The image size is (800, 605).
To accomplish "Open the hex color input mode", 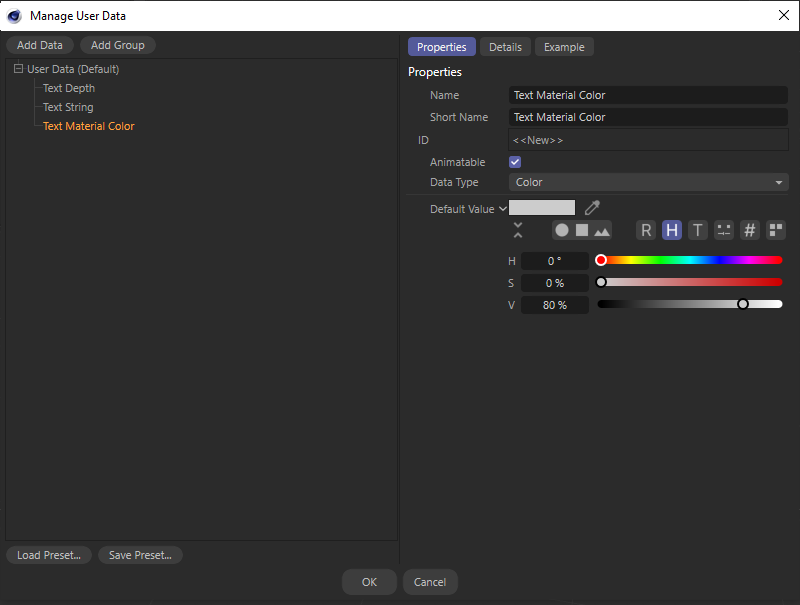I will click(x=749, y=230).
